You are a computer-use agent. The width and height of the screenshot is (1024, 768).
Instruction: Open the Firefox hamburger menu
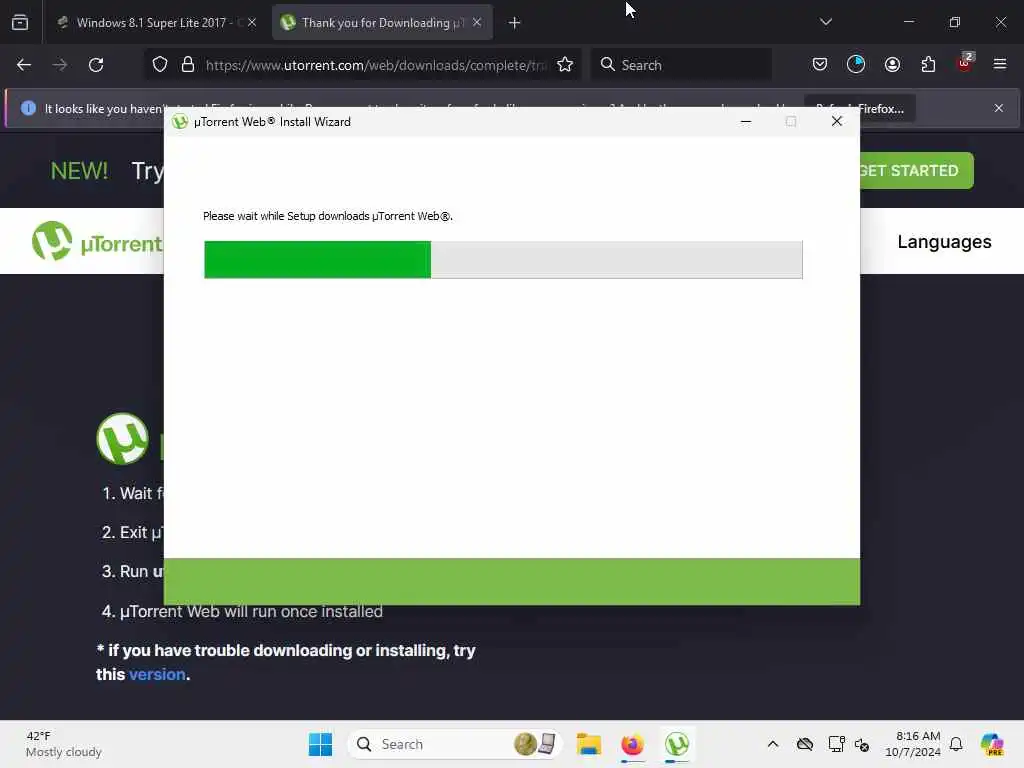click(1000, 64)
